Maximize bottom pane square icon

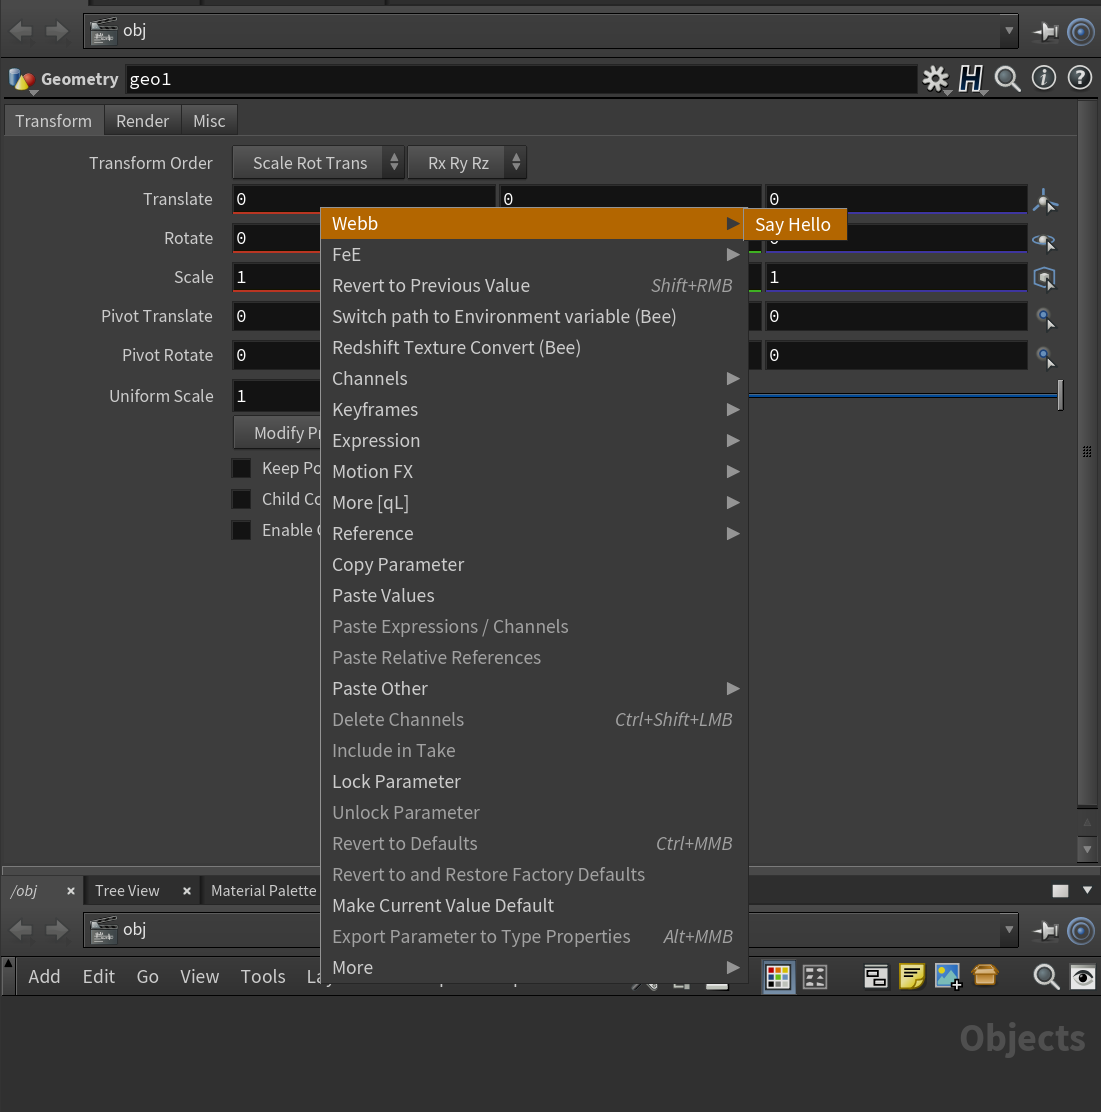point(1060,891)
